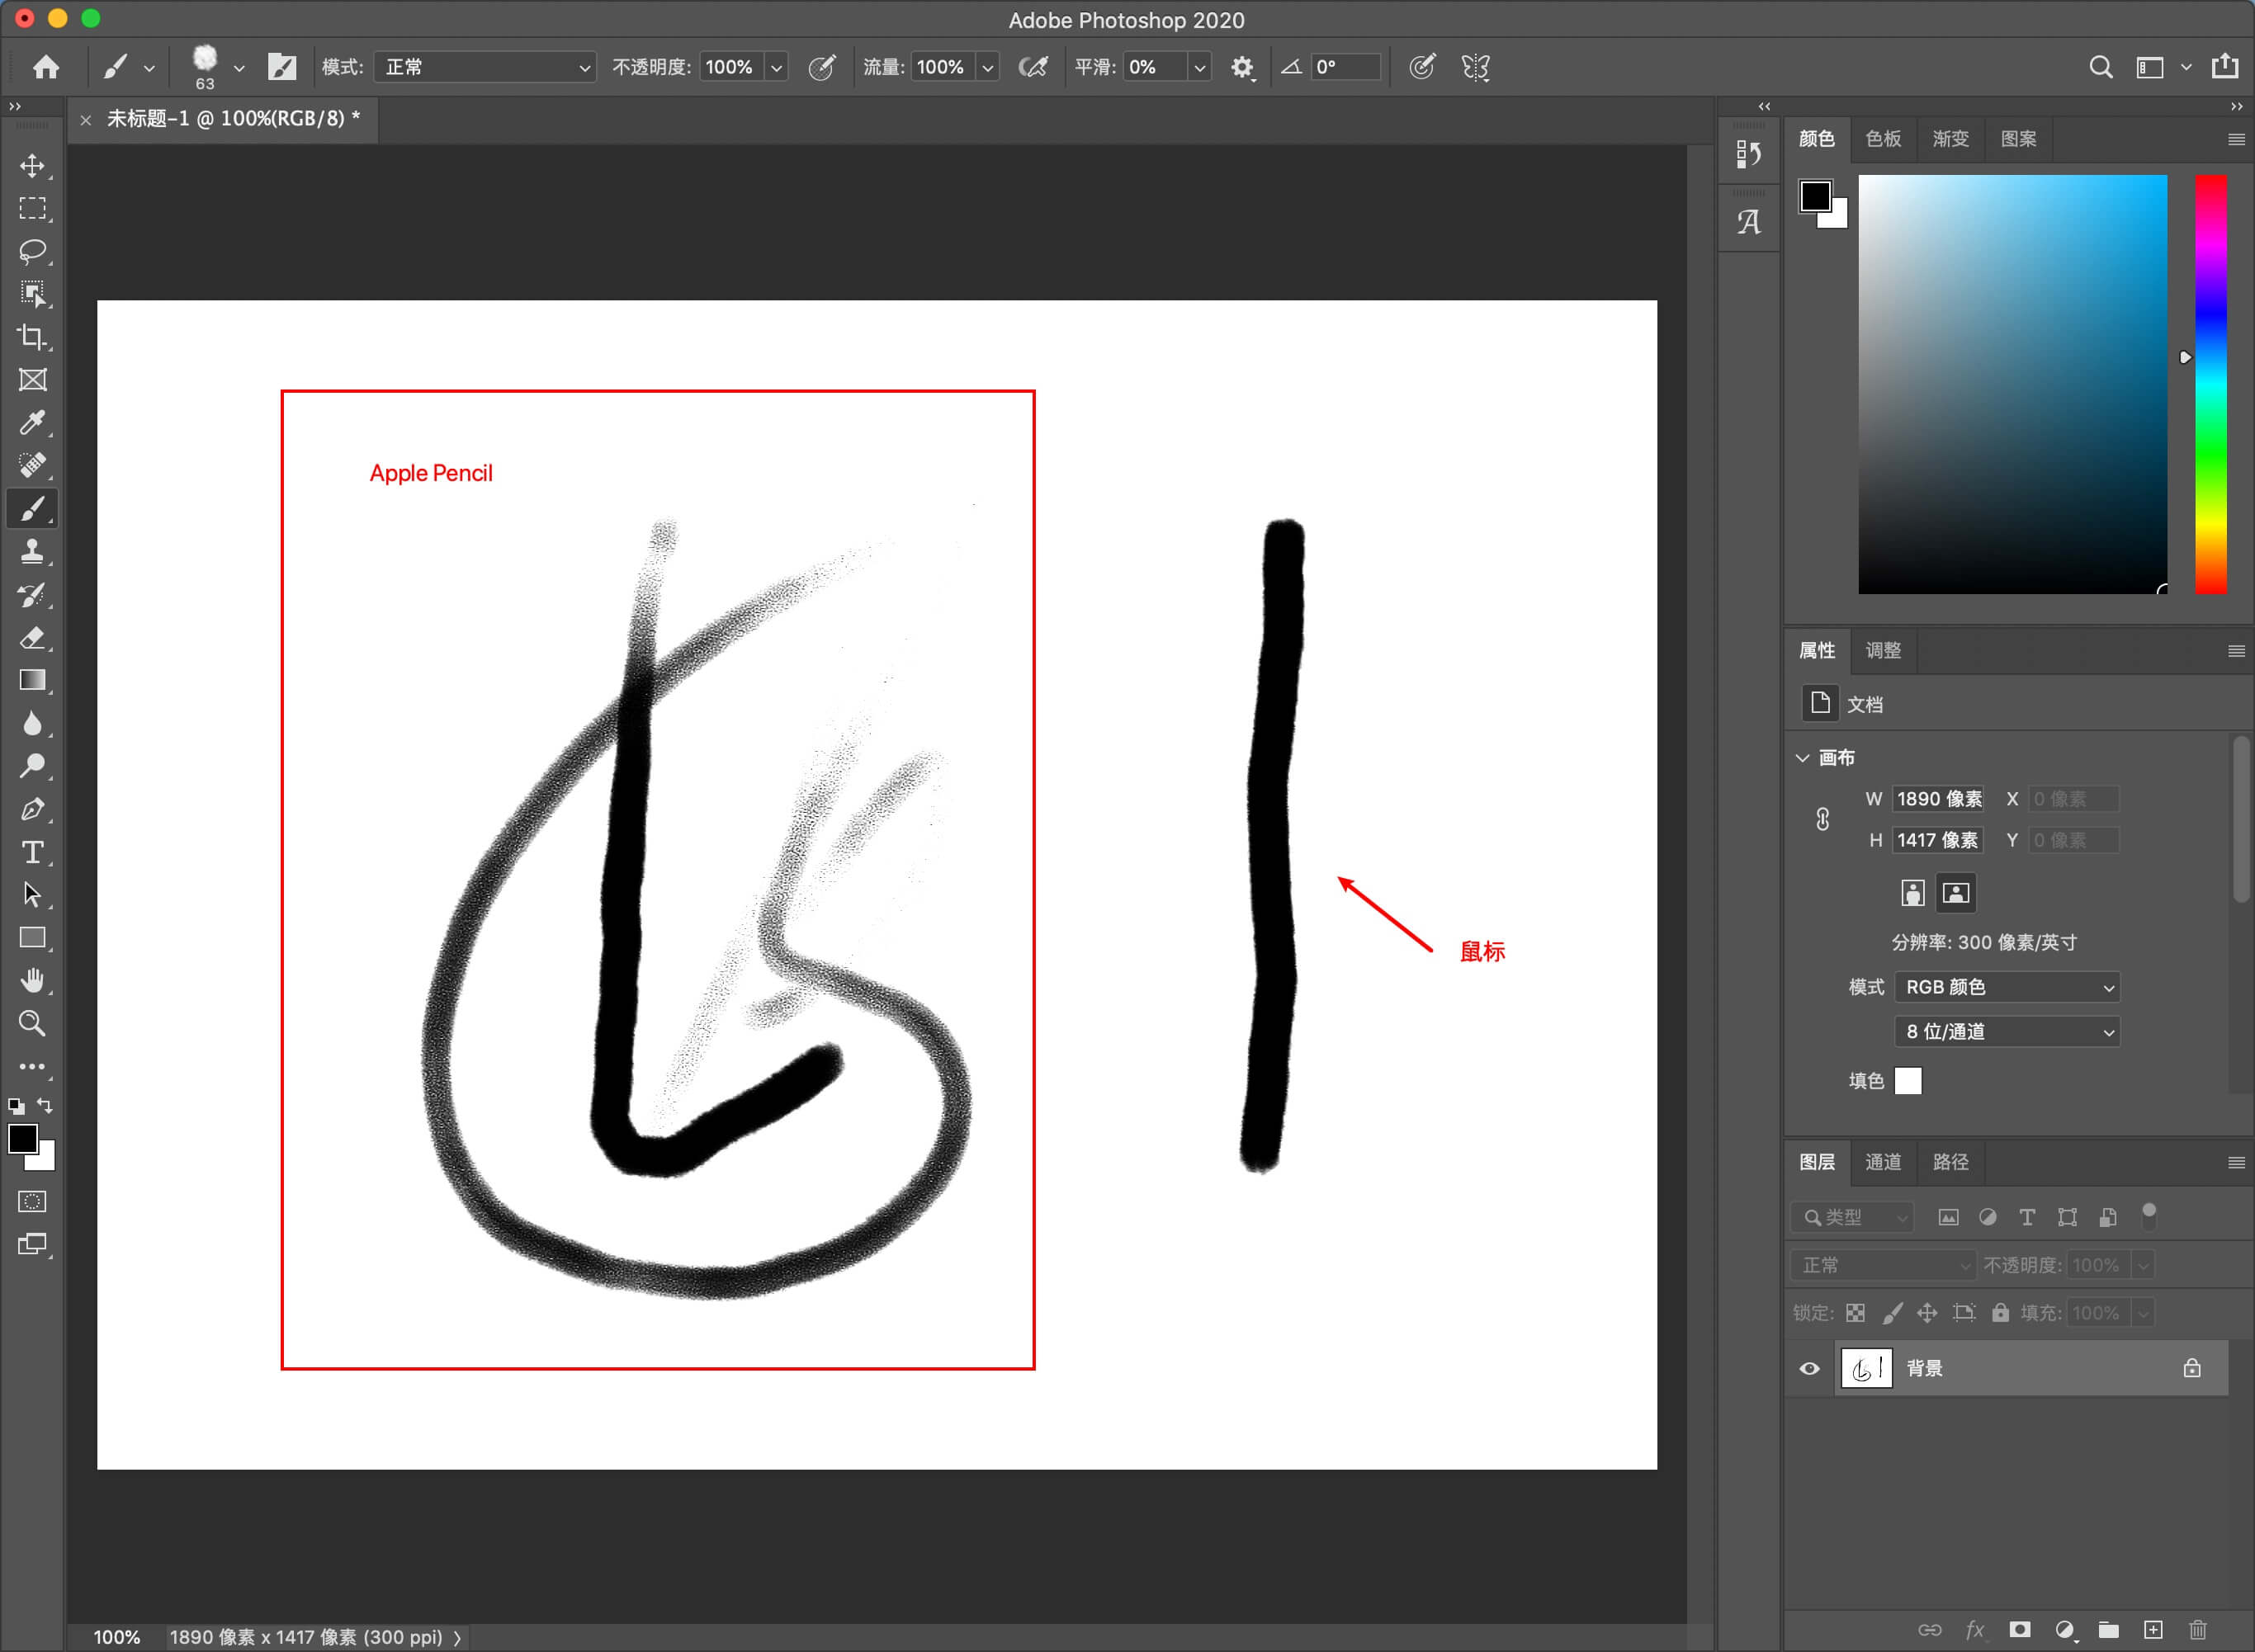Toggle symmetry paint butterfly option
Viewport: 2255px width, 1652px height.
click(x=1475, y=67)
